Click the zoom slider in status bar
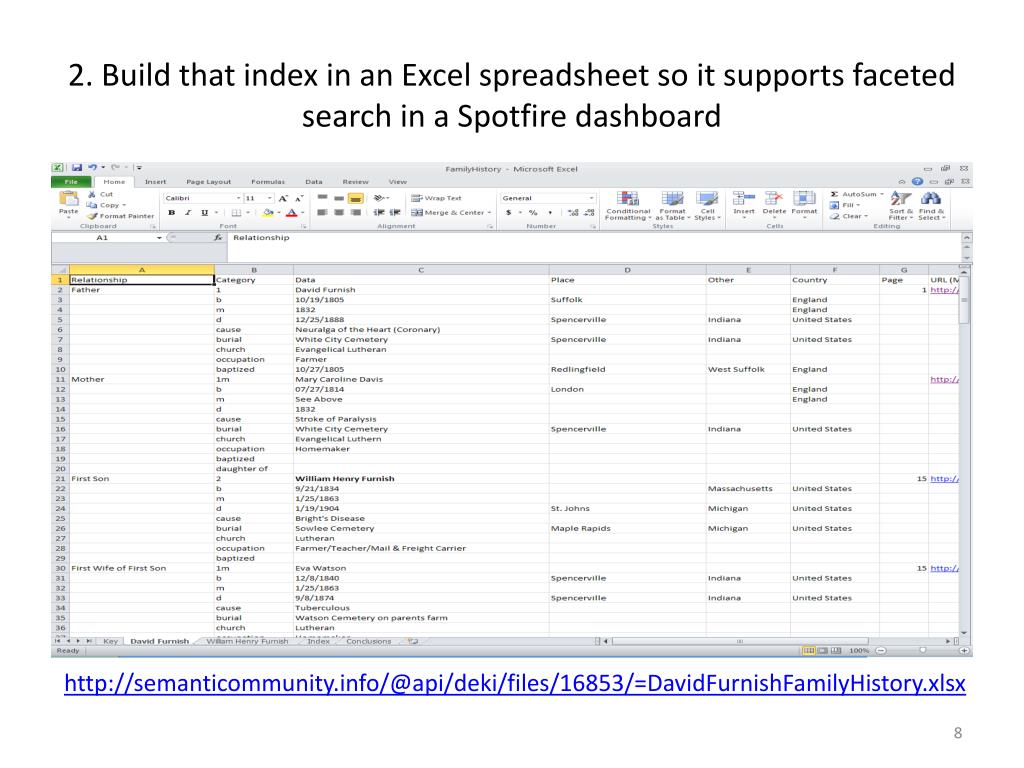Screen dimensions: 1024x768 [922, 650]
